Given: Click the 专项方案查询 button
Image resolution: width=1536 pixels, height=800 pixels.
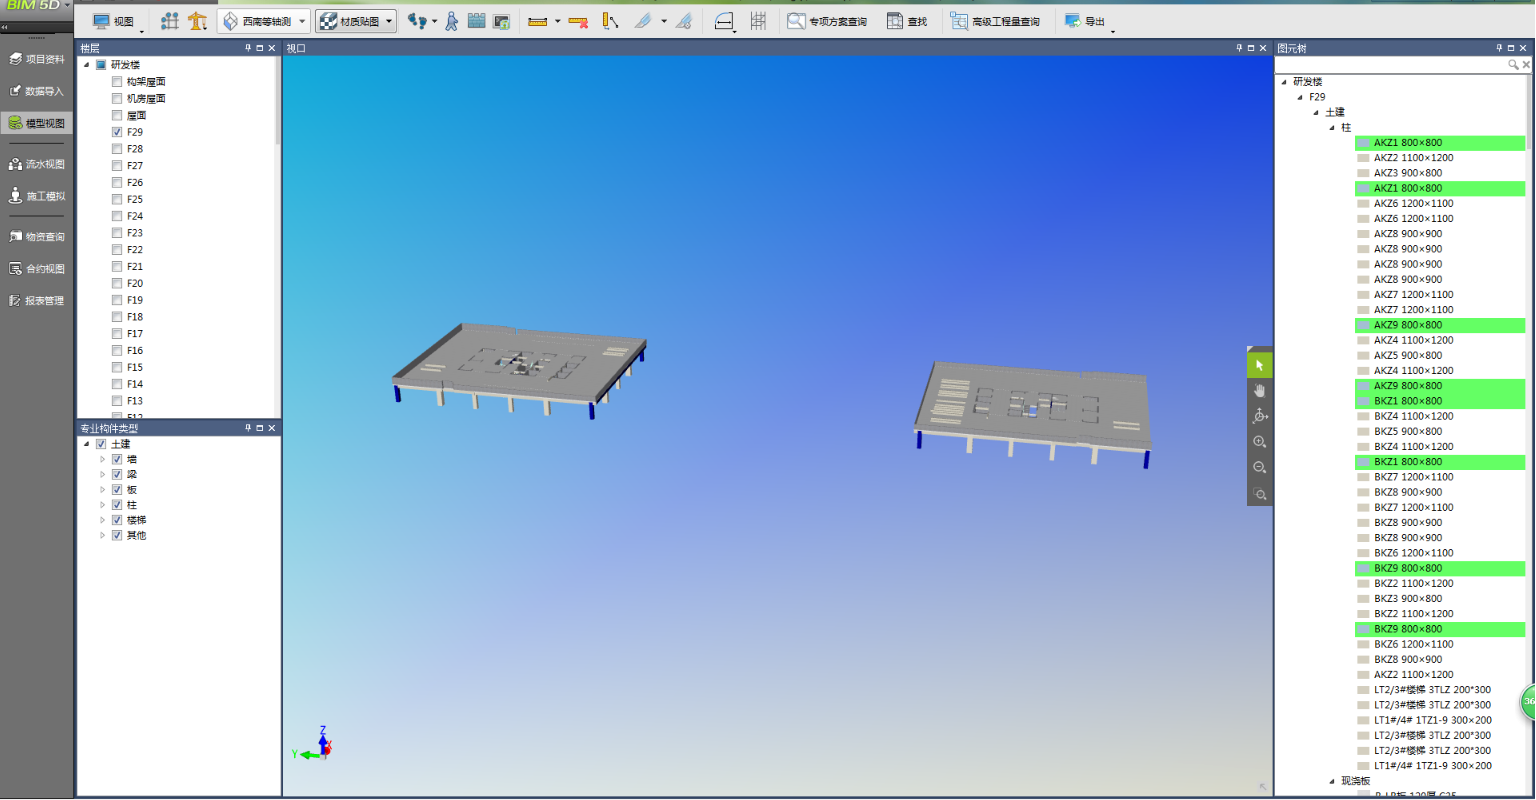Looking at the screenshot, I should [827, 21].
